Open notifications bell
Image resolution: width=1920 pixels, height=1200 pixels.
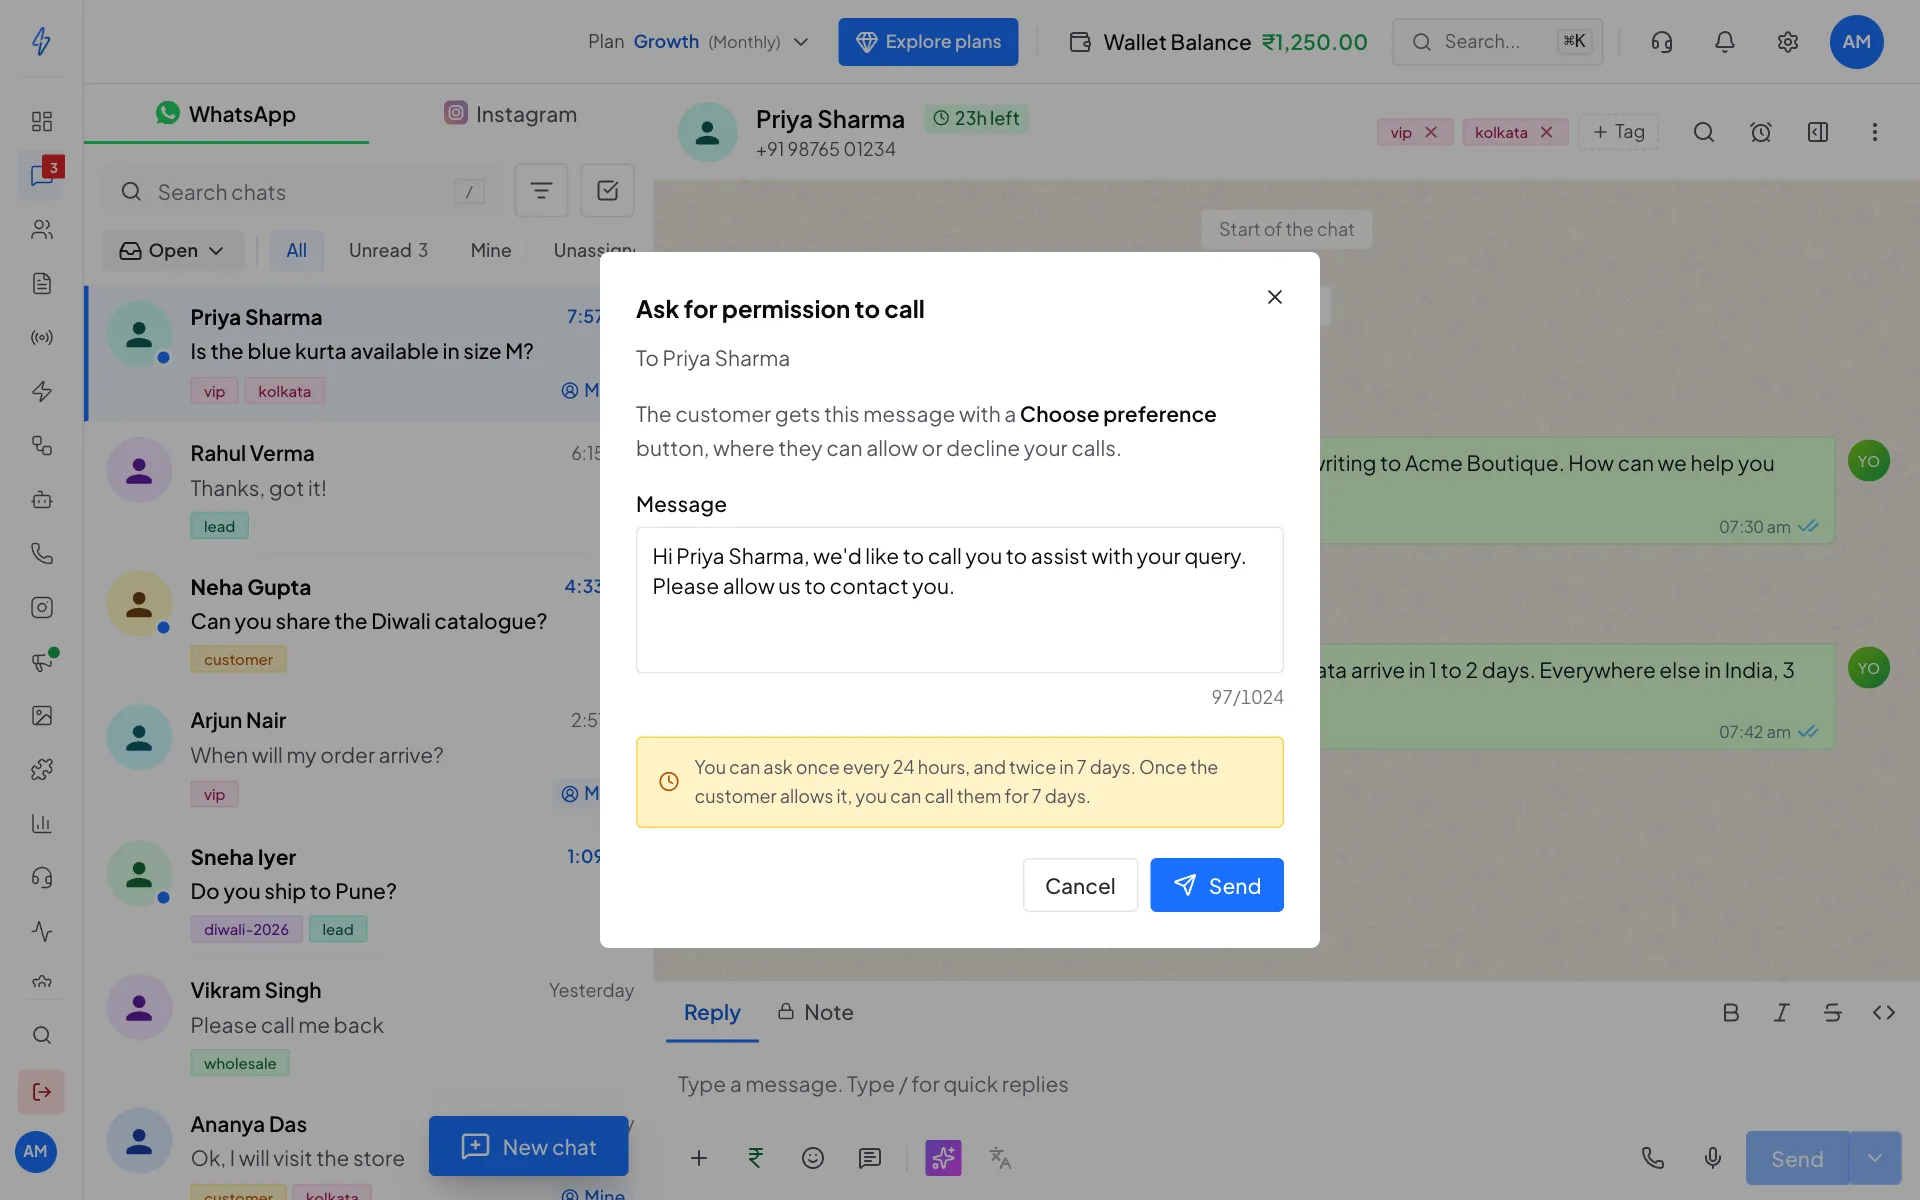(x=1725, y=42)
